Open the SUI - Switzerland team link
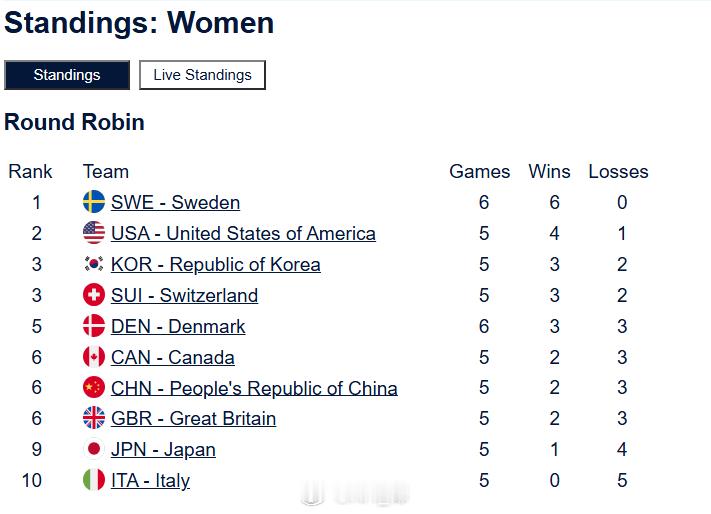 (x=184, y=296)
